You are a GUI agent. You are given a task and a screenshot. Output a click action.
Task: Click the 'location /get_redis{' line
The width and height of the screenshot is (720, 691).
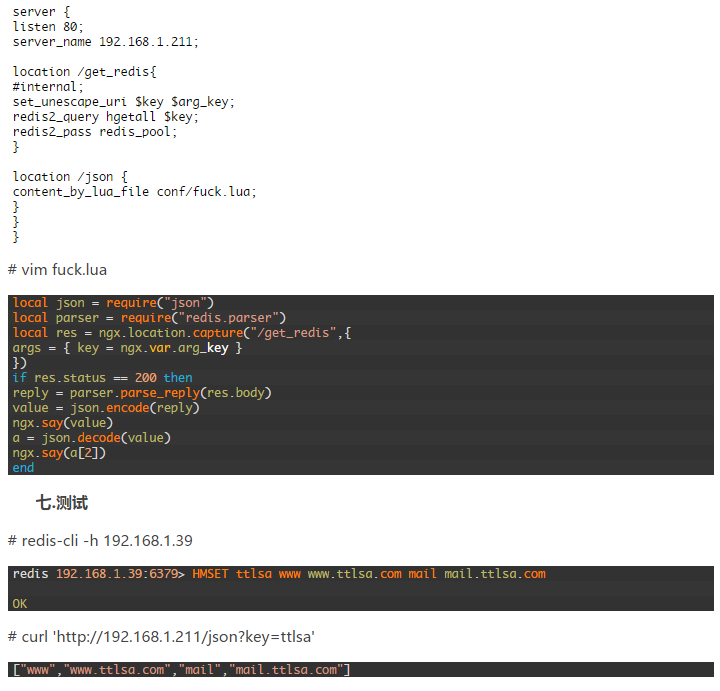[84, 72]
